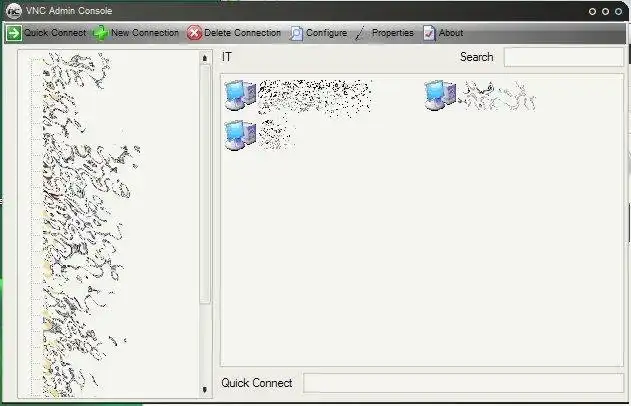Click the last title bar circle button

[619, 11]
